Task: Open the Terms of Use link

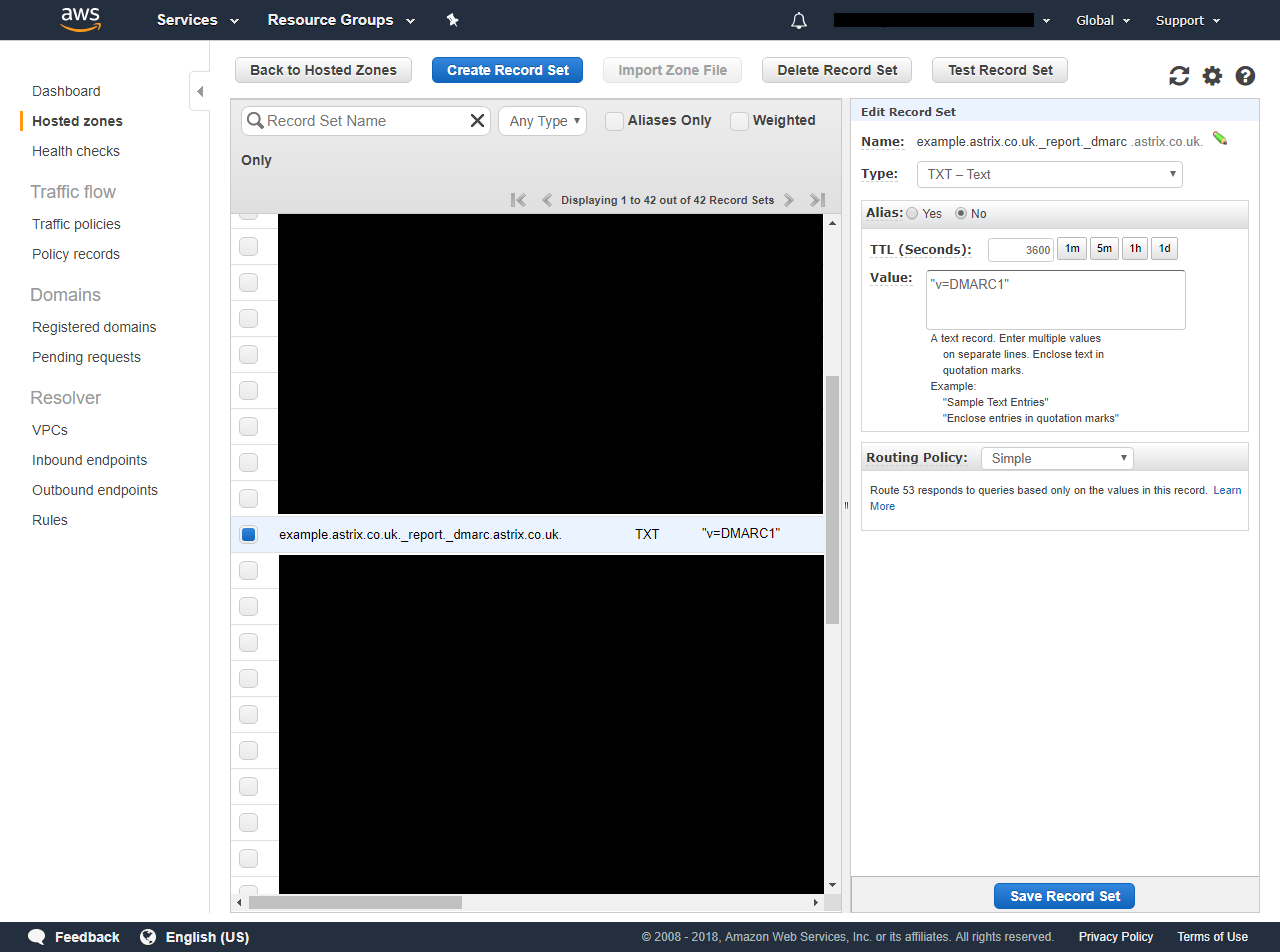Action: pyautogui.click(x=1212, y=937)
